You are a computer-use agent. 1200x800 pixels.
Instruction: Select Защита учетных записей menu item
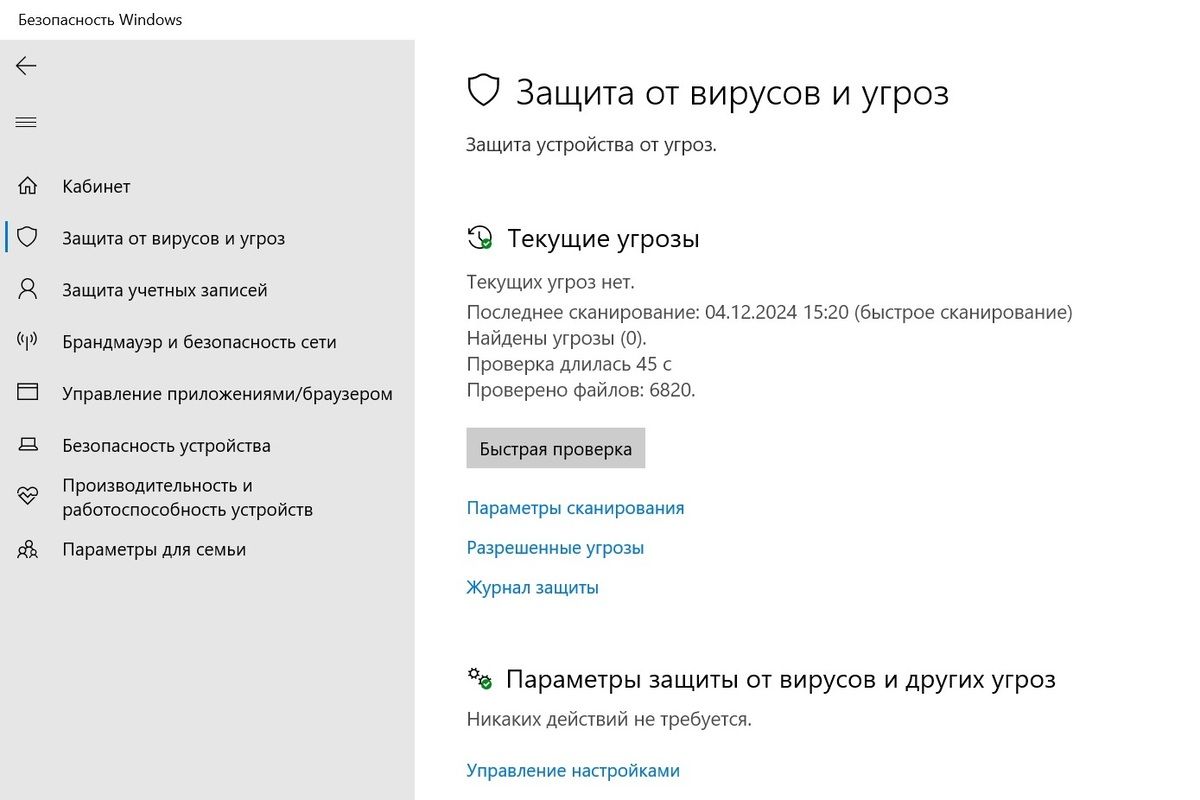point(165,290)
